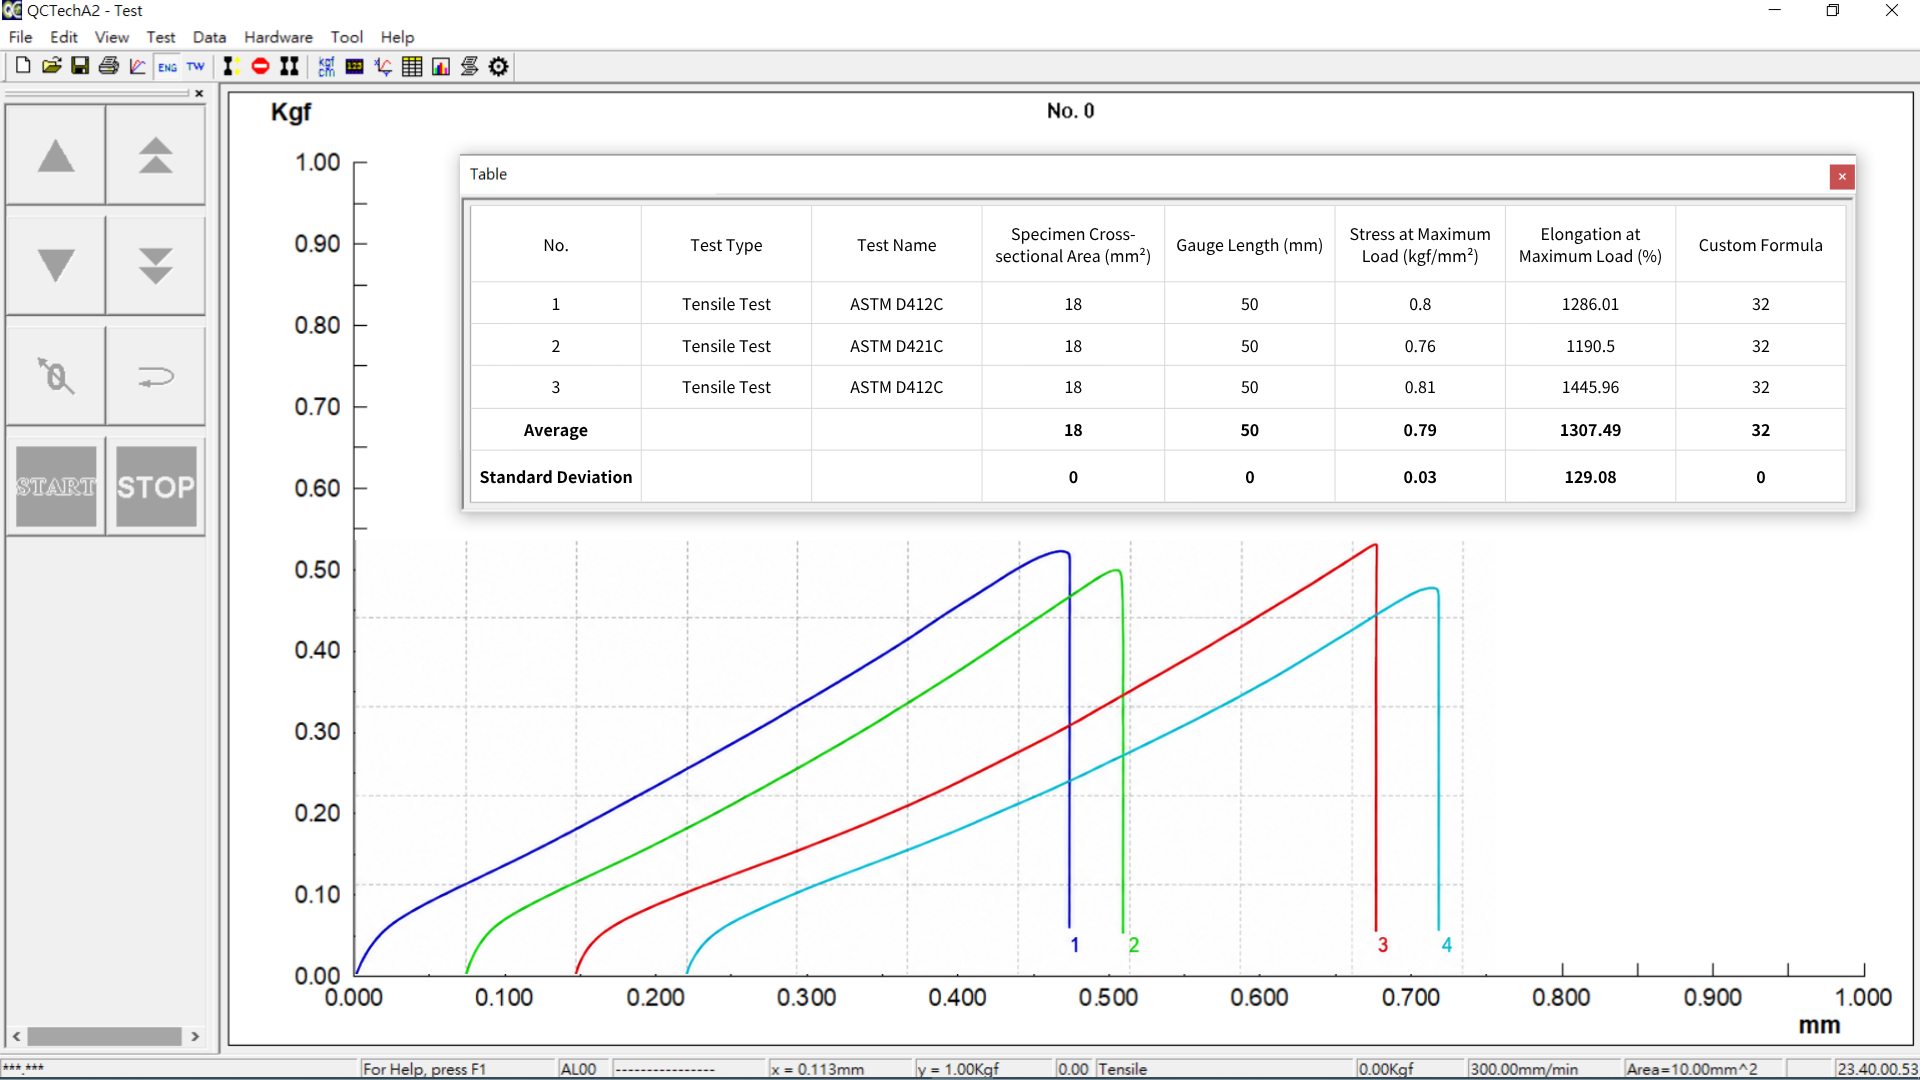Screen dimensions: 1920x1080
Task: Select the ASTM D421C test name cell
Action: [897, 346]
